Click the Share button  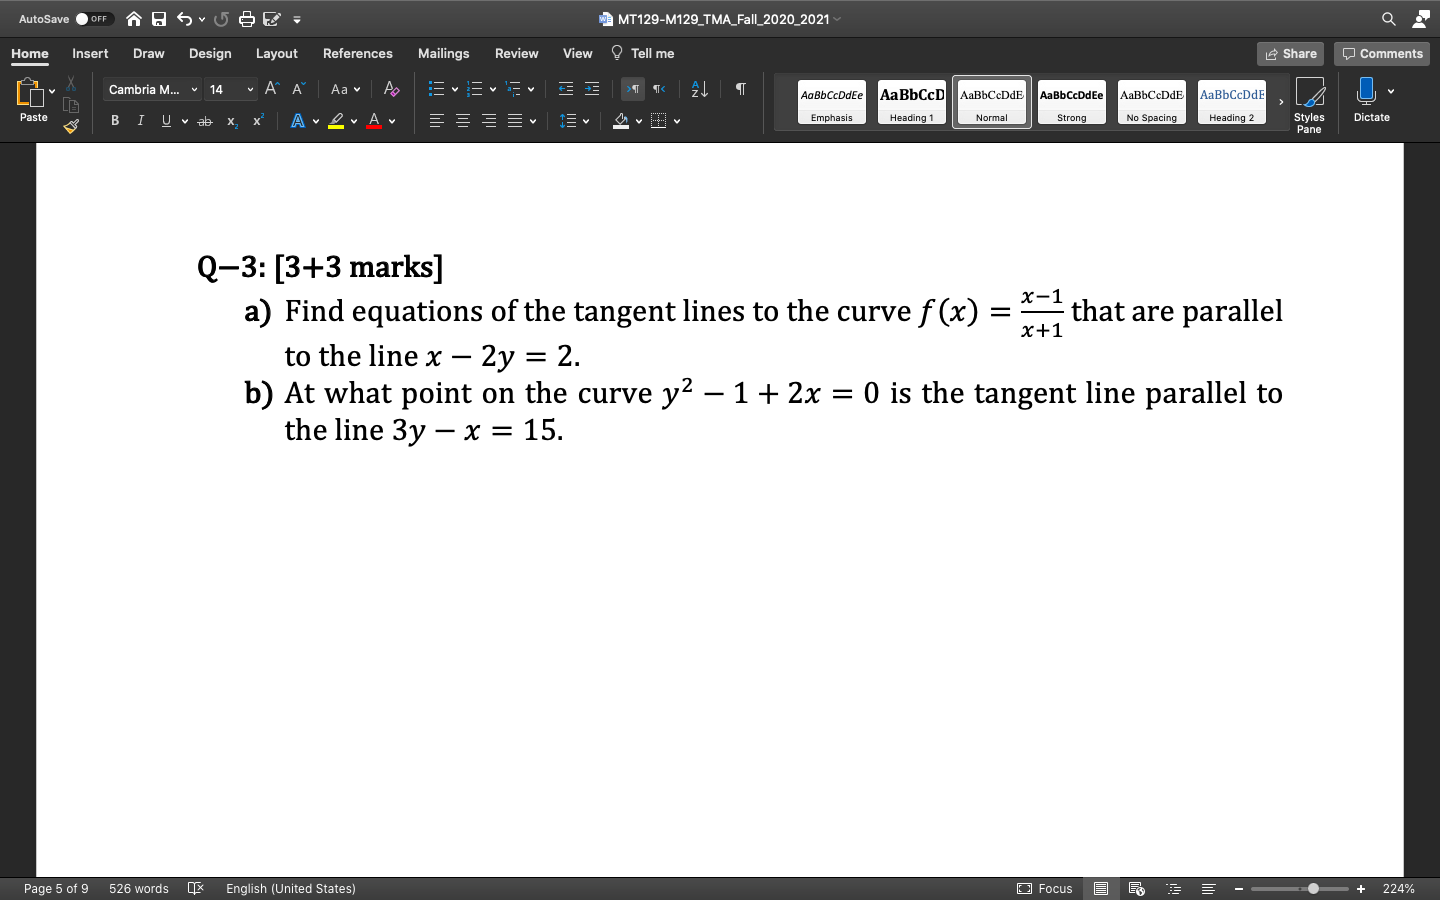click(x=1290, y=54)
